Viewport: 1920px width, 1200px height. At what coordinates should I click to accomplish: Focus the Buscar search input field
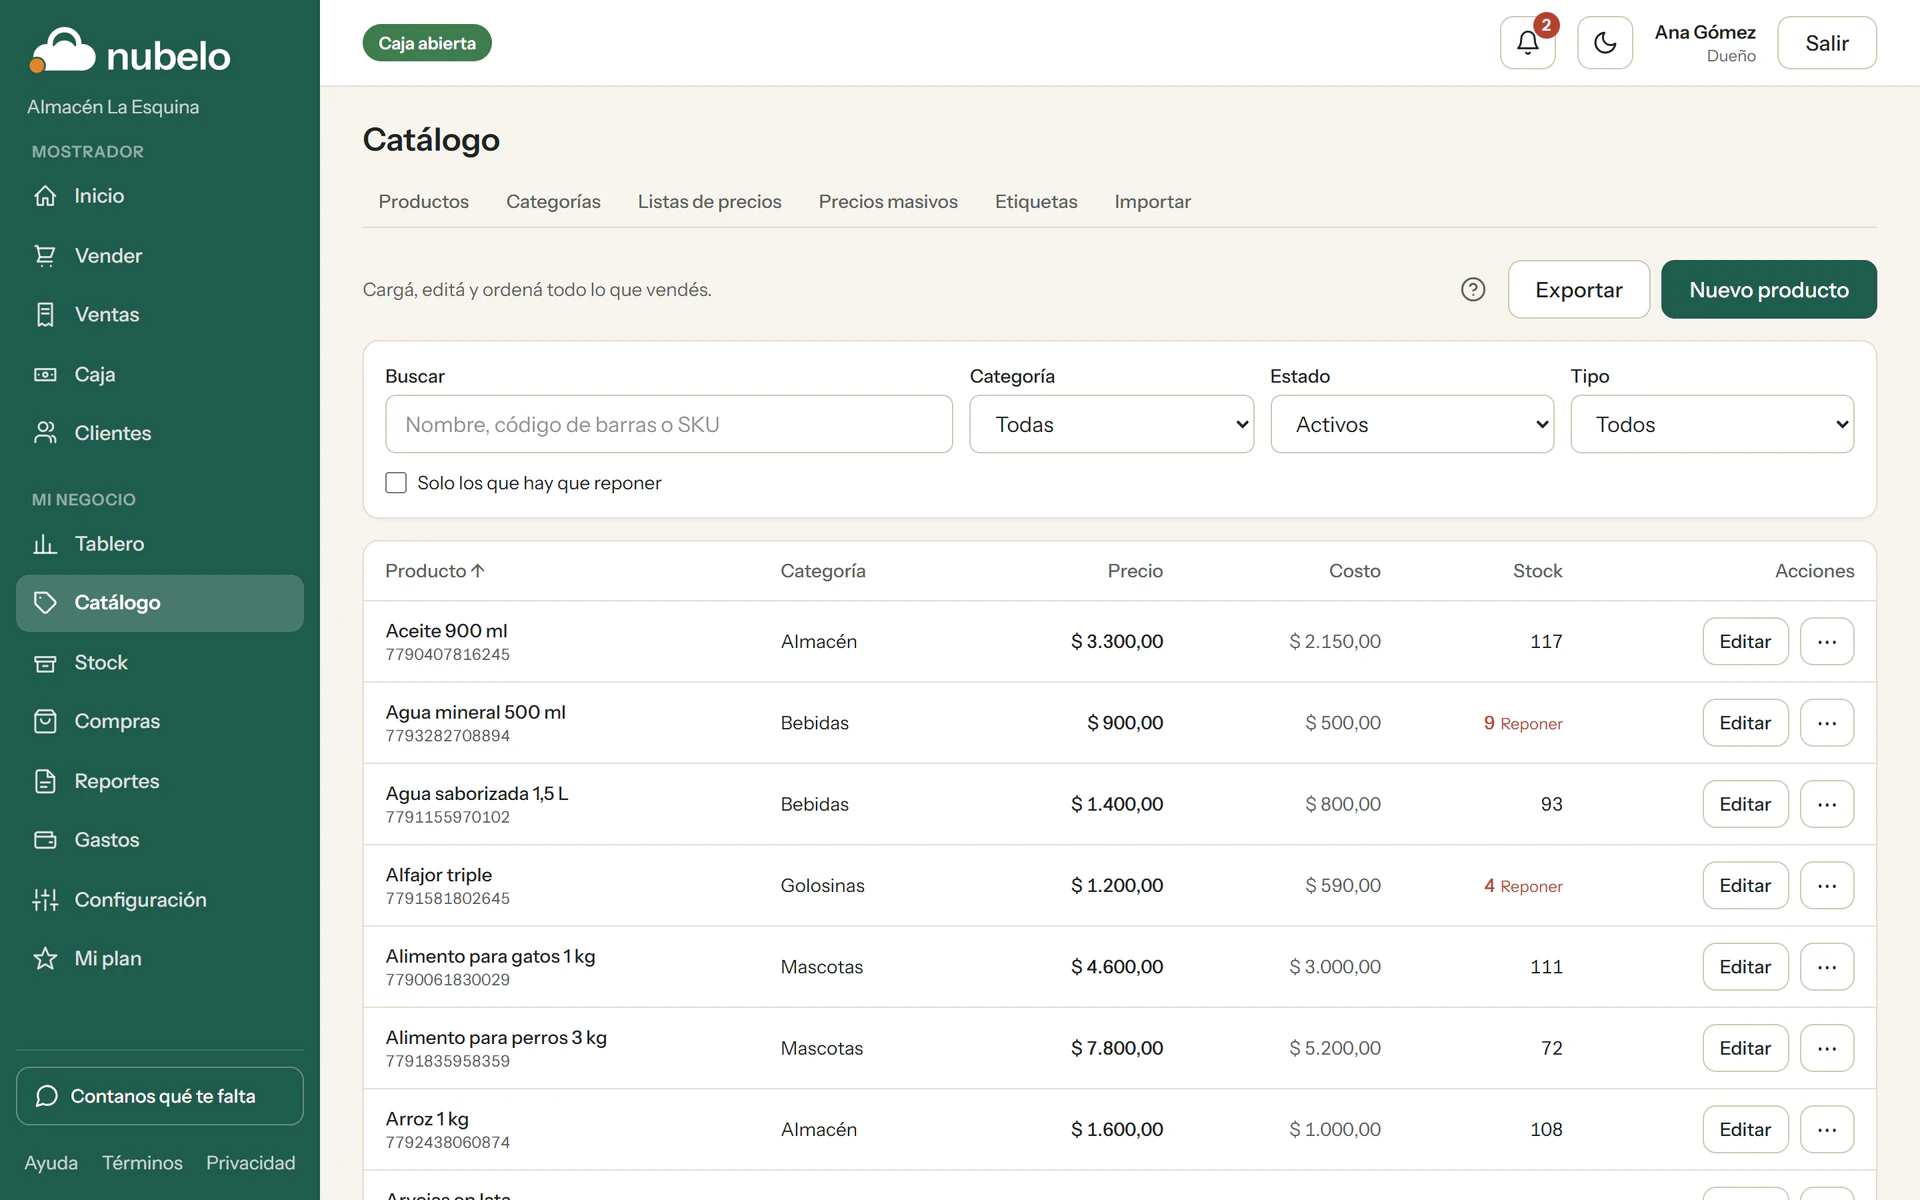(669, 424)
